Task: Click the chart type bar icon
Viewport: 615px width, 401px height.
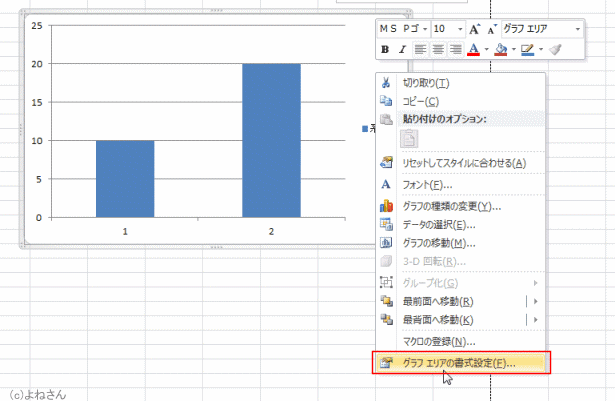Action: (386, 206)
